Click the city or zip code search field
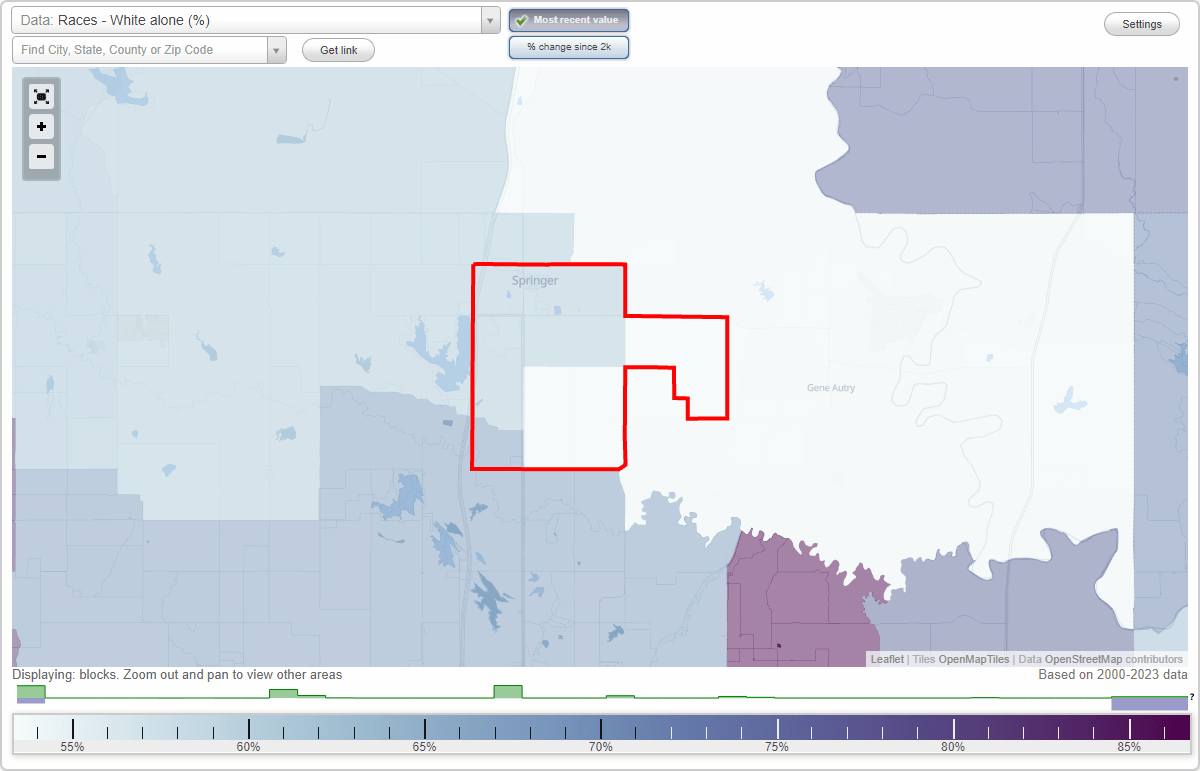 coord(140,49)
